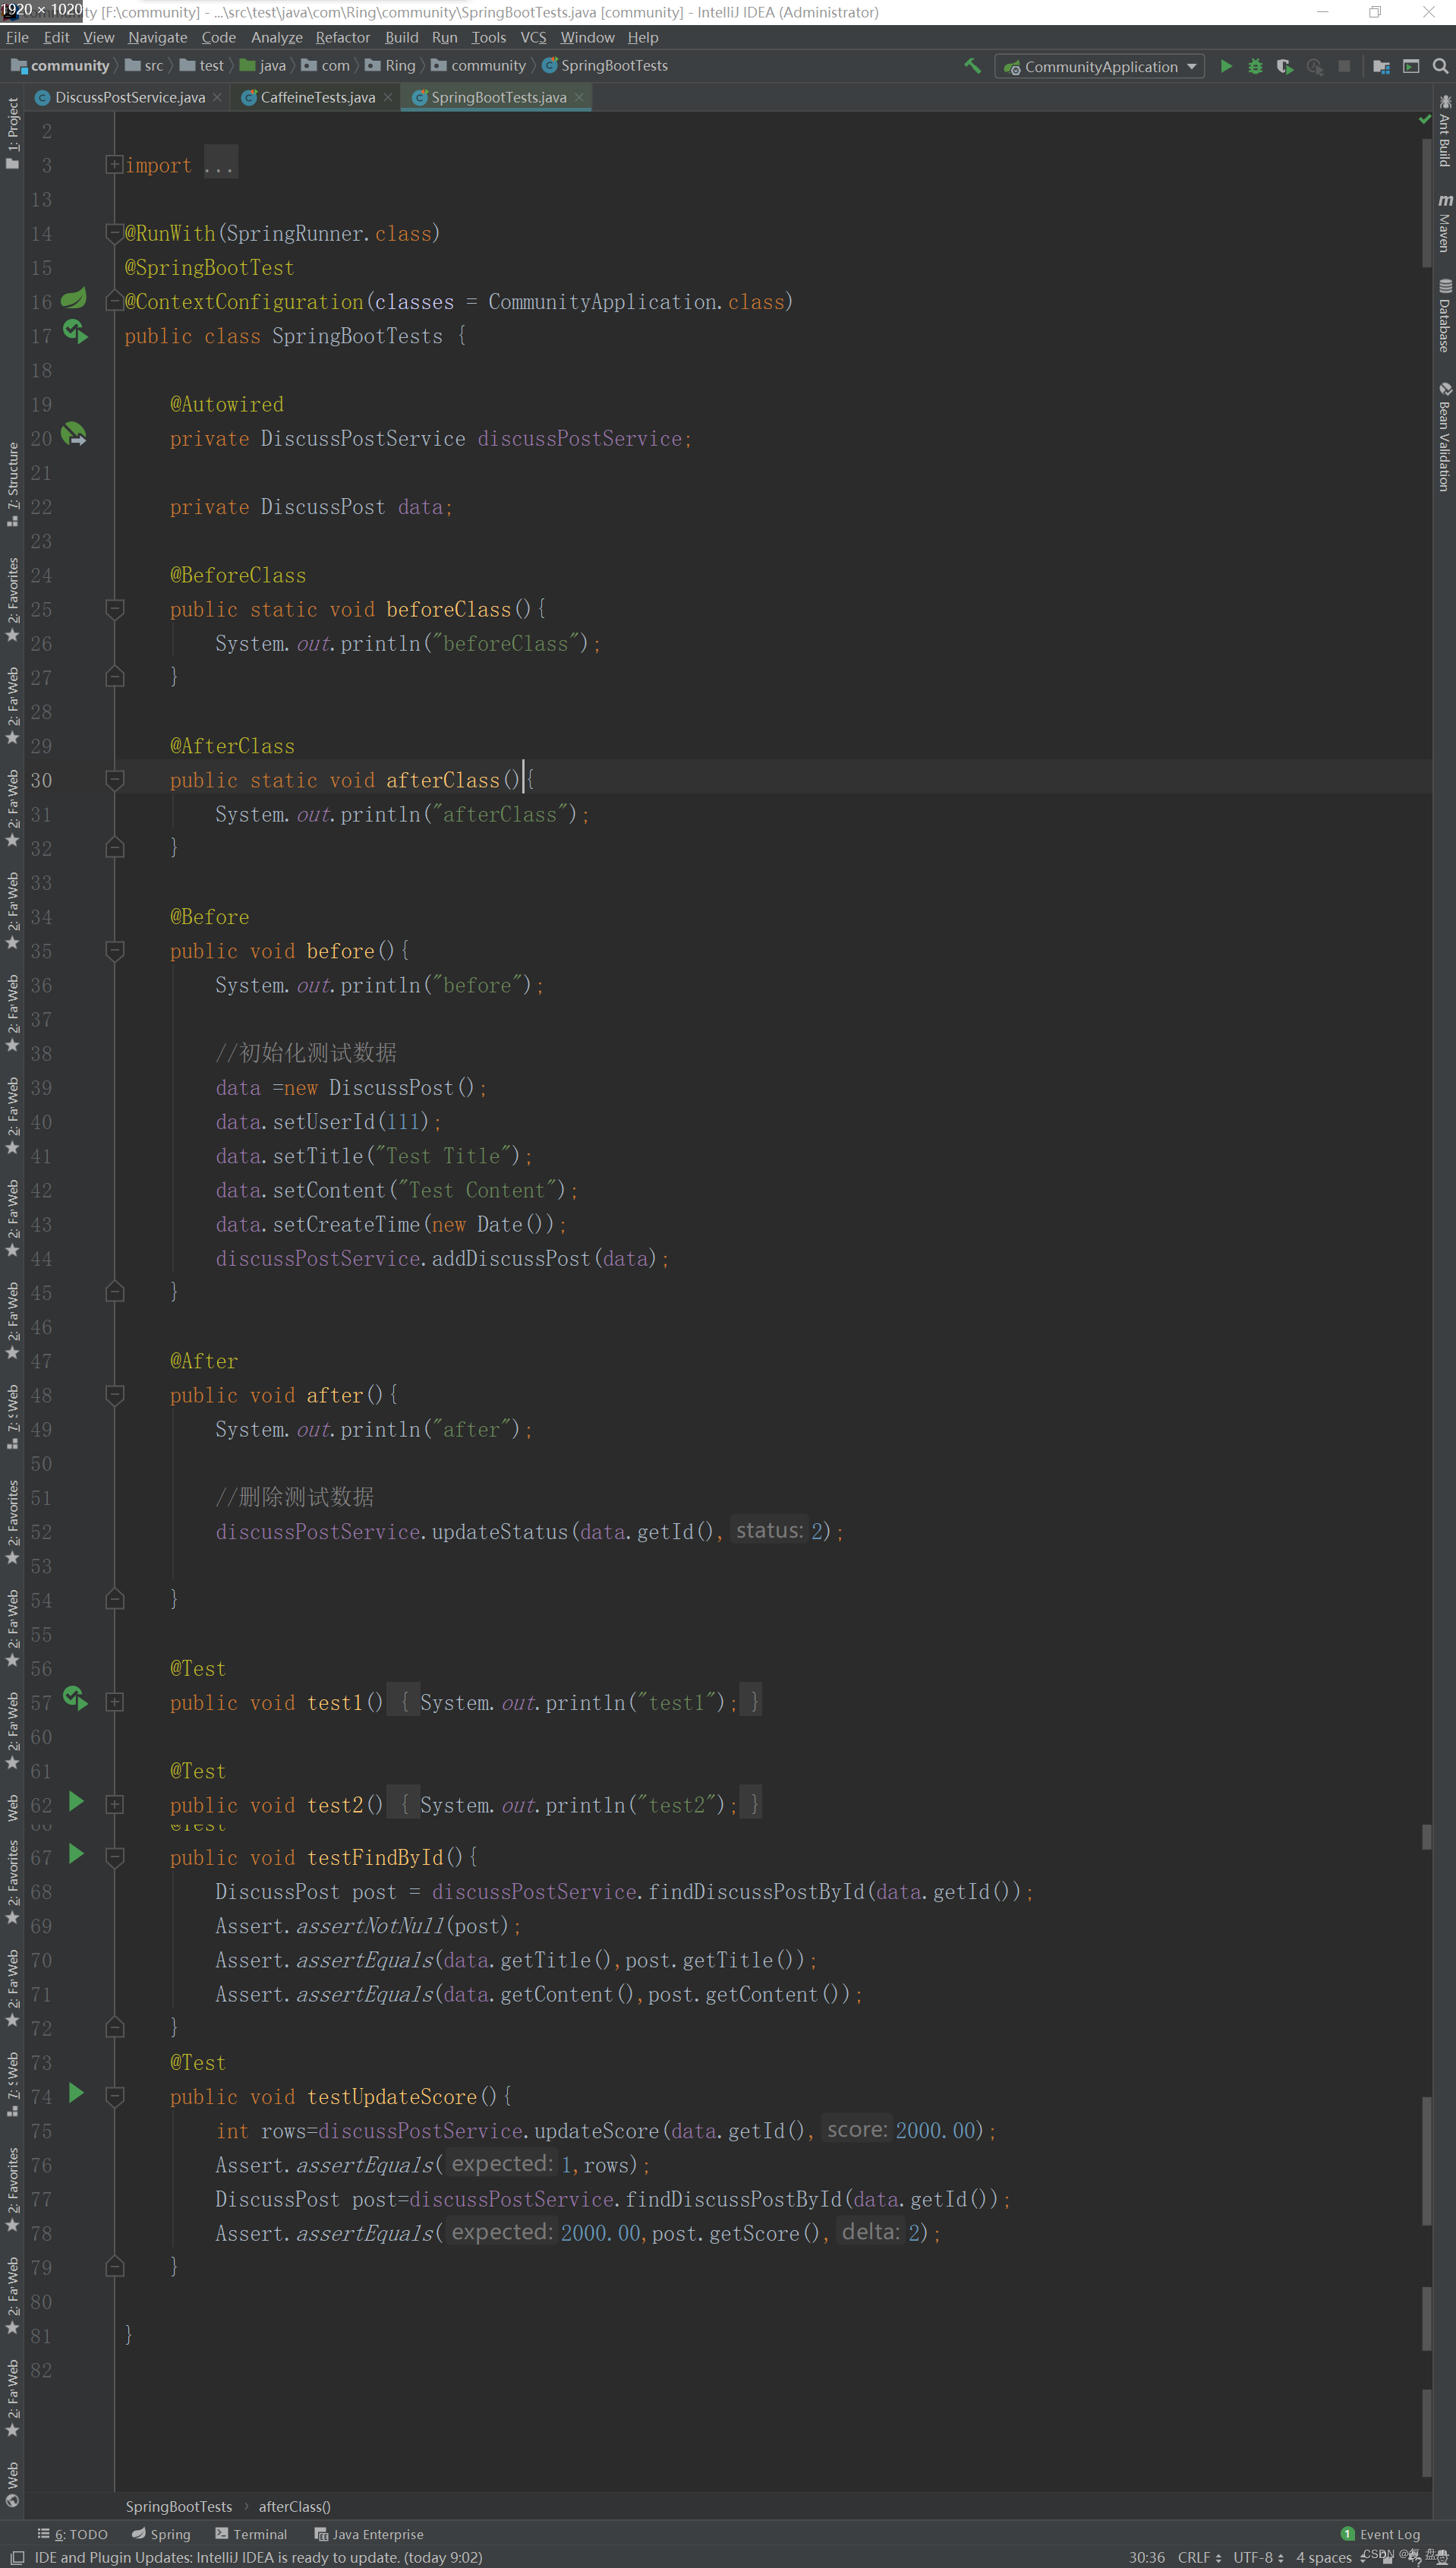Toggle the Database tool window stripe

click(x=1444, y=316)
